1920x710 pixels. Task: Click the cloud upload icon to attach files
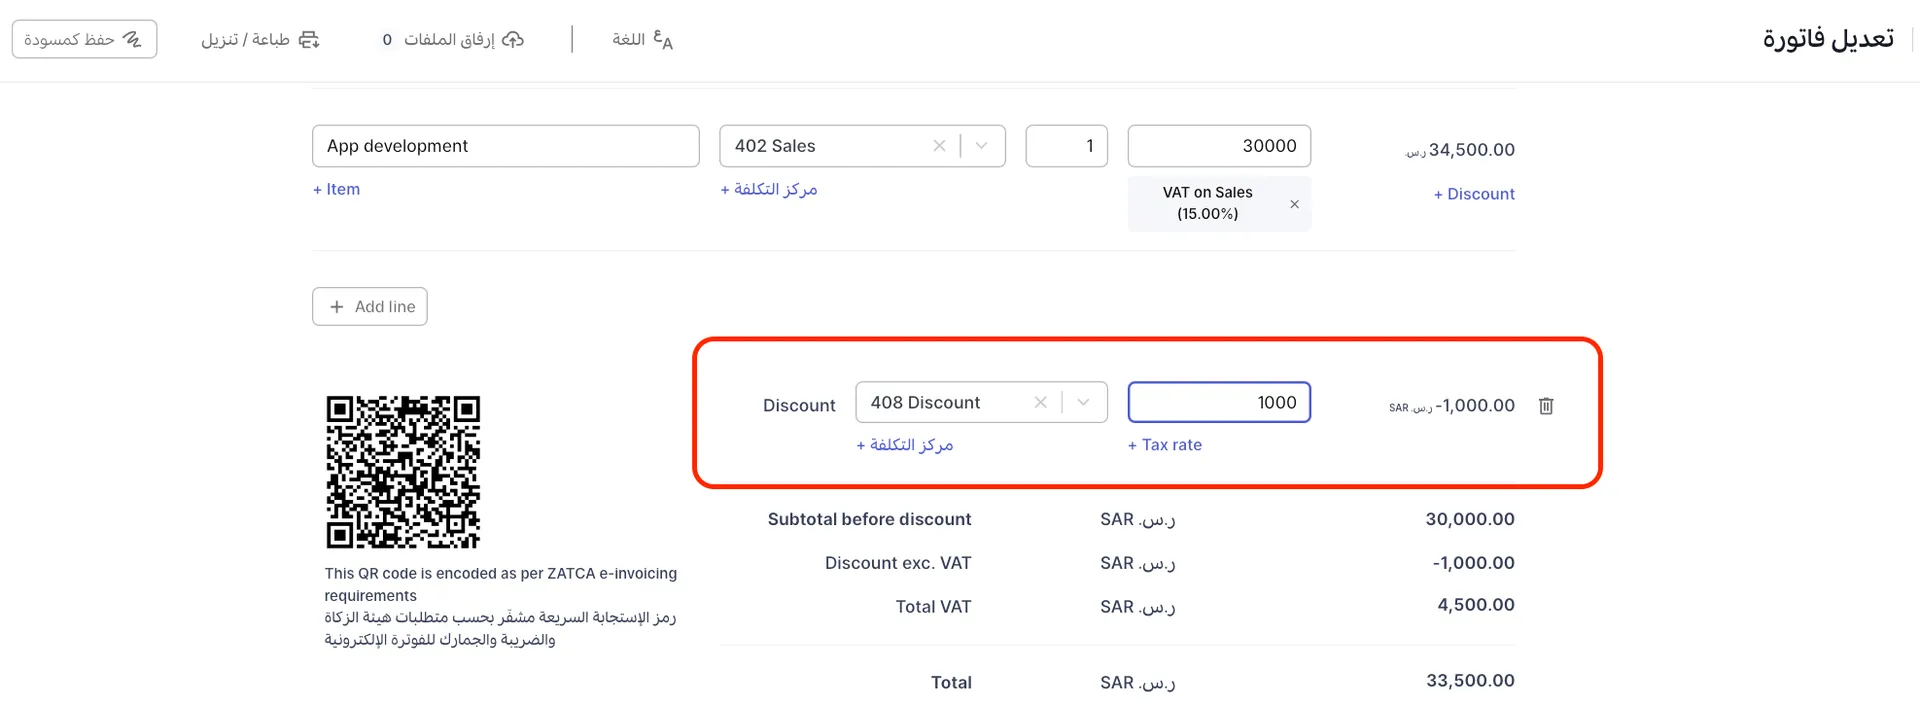tap(513, 39)
